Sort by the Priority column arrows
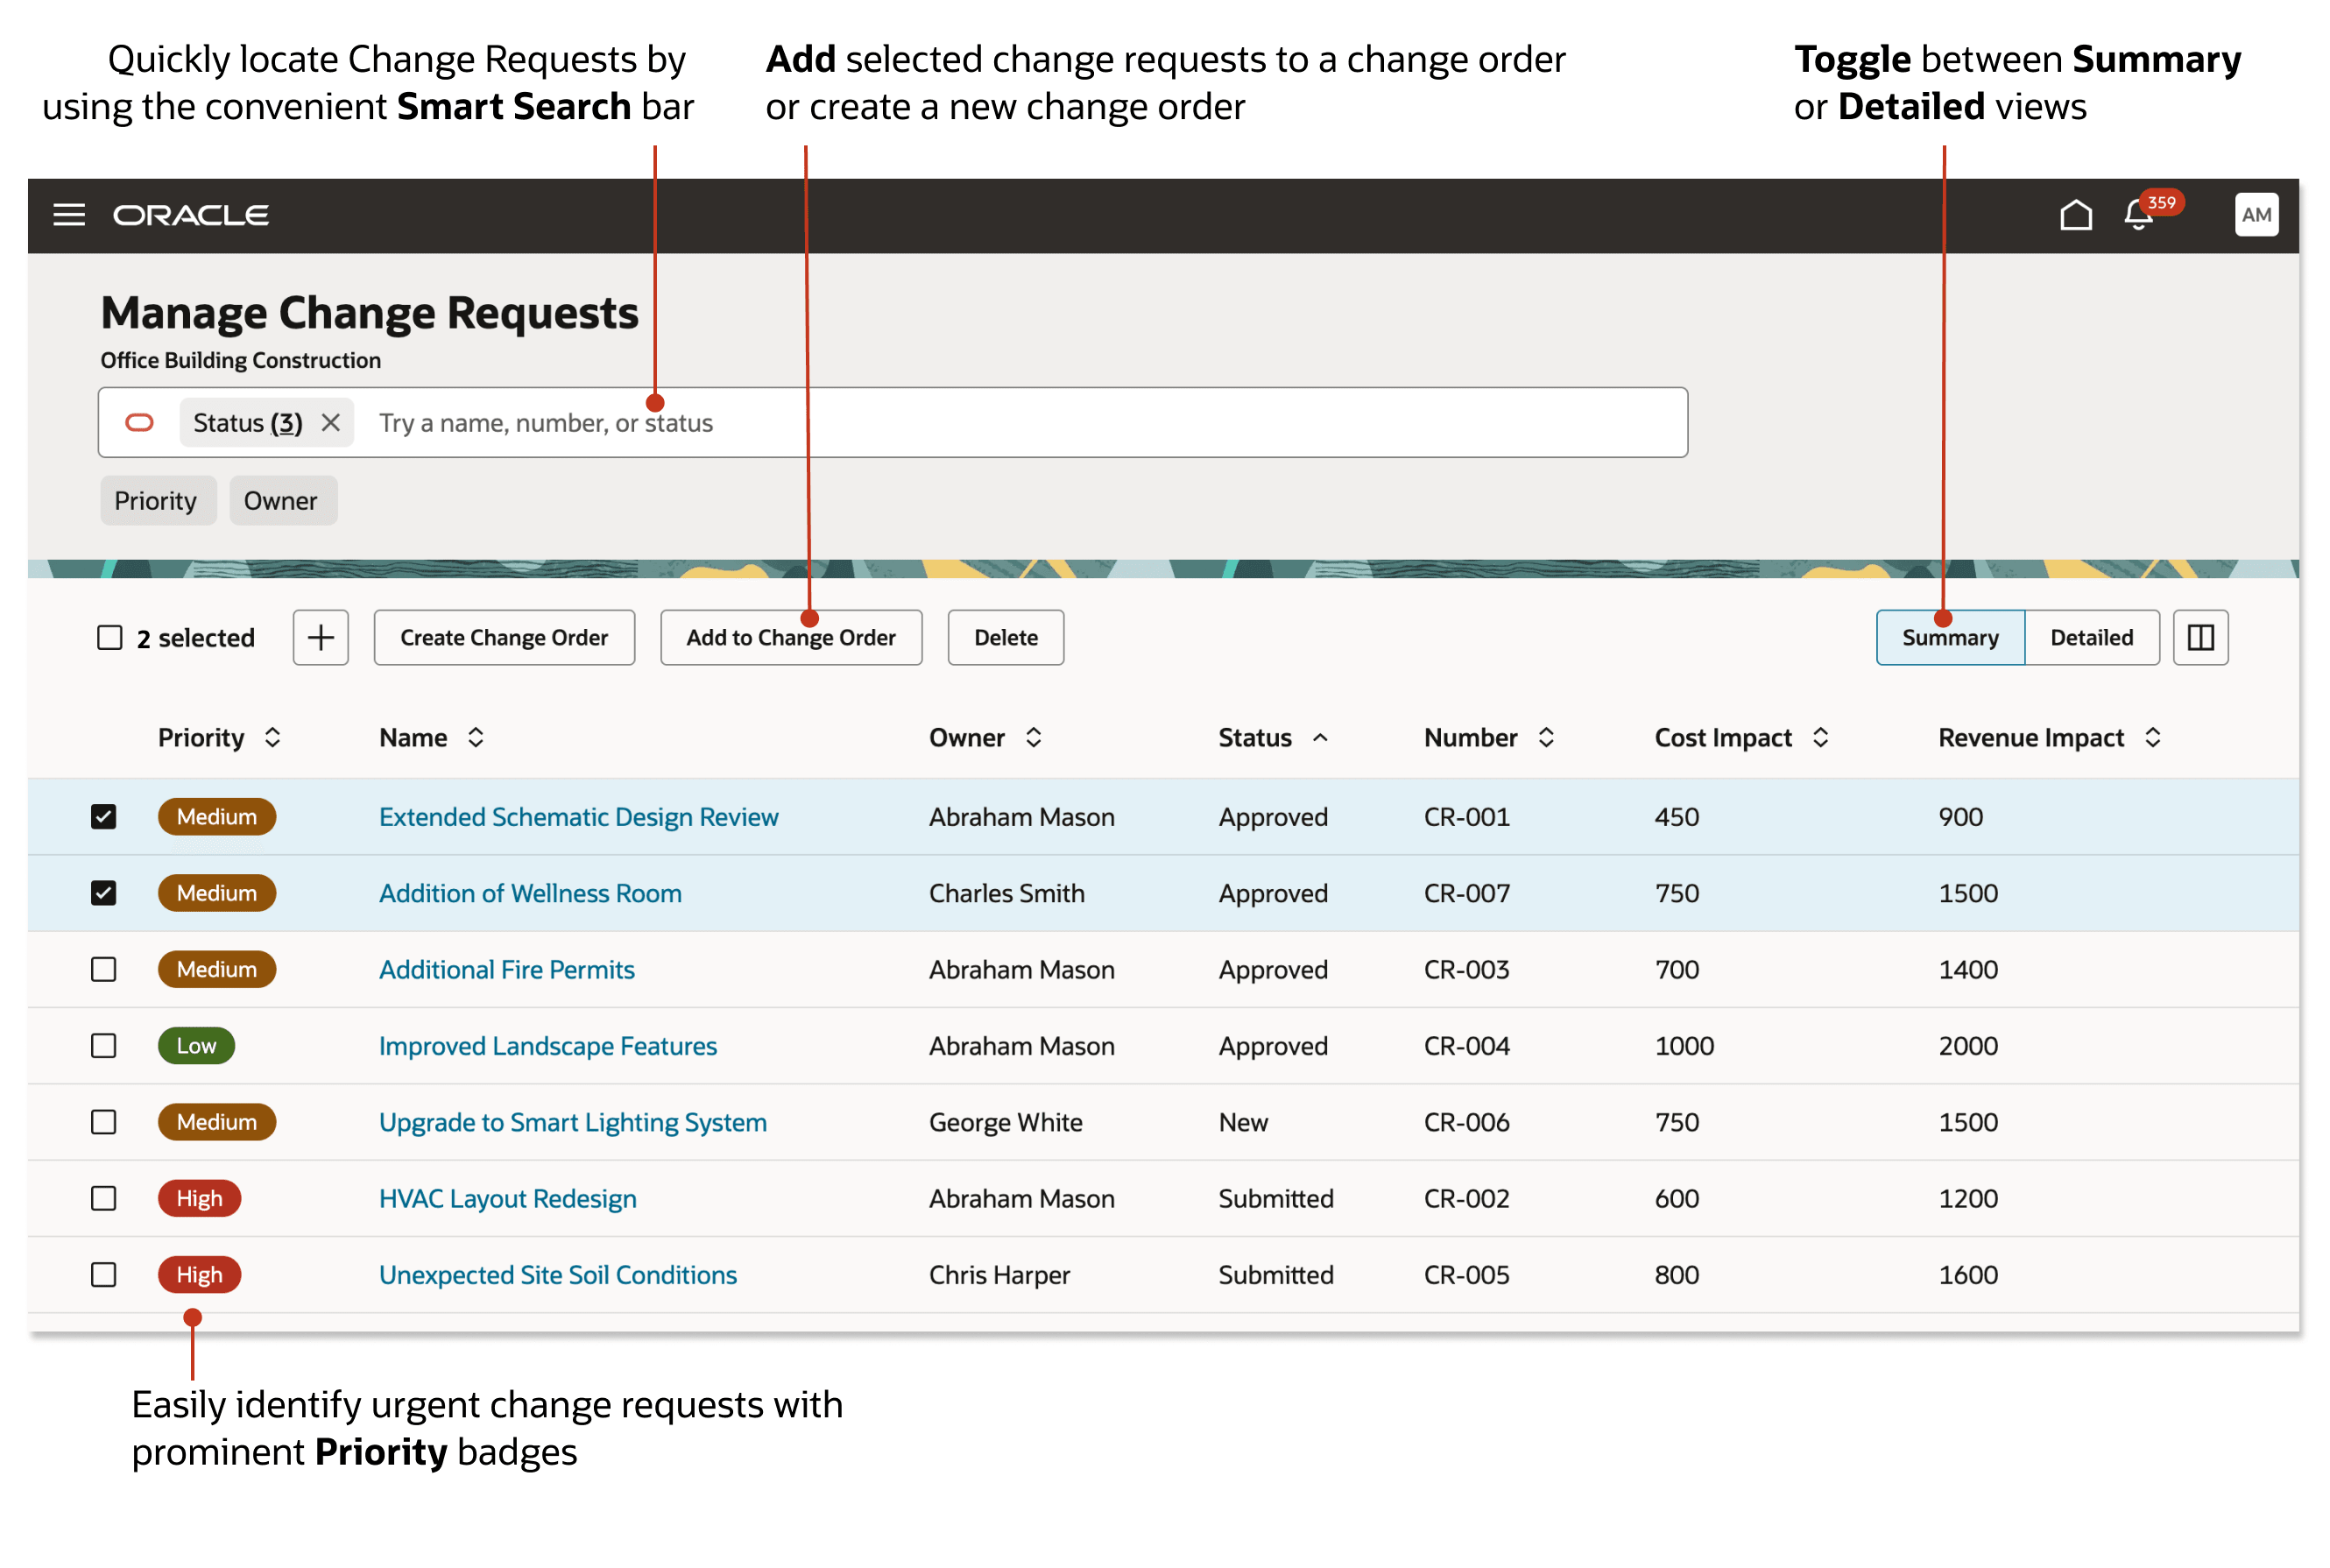The image size is (2330, 1568). 272,738
